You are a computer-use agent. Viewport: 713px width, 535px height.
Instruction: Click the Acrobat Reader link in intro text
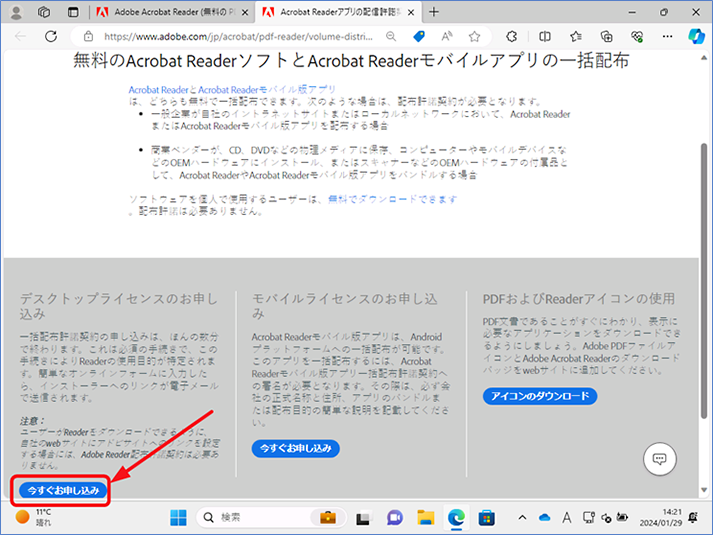point(158,90)
